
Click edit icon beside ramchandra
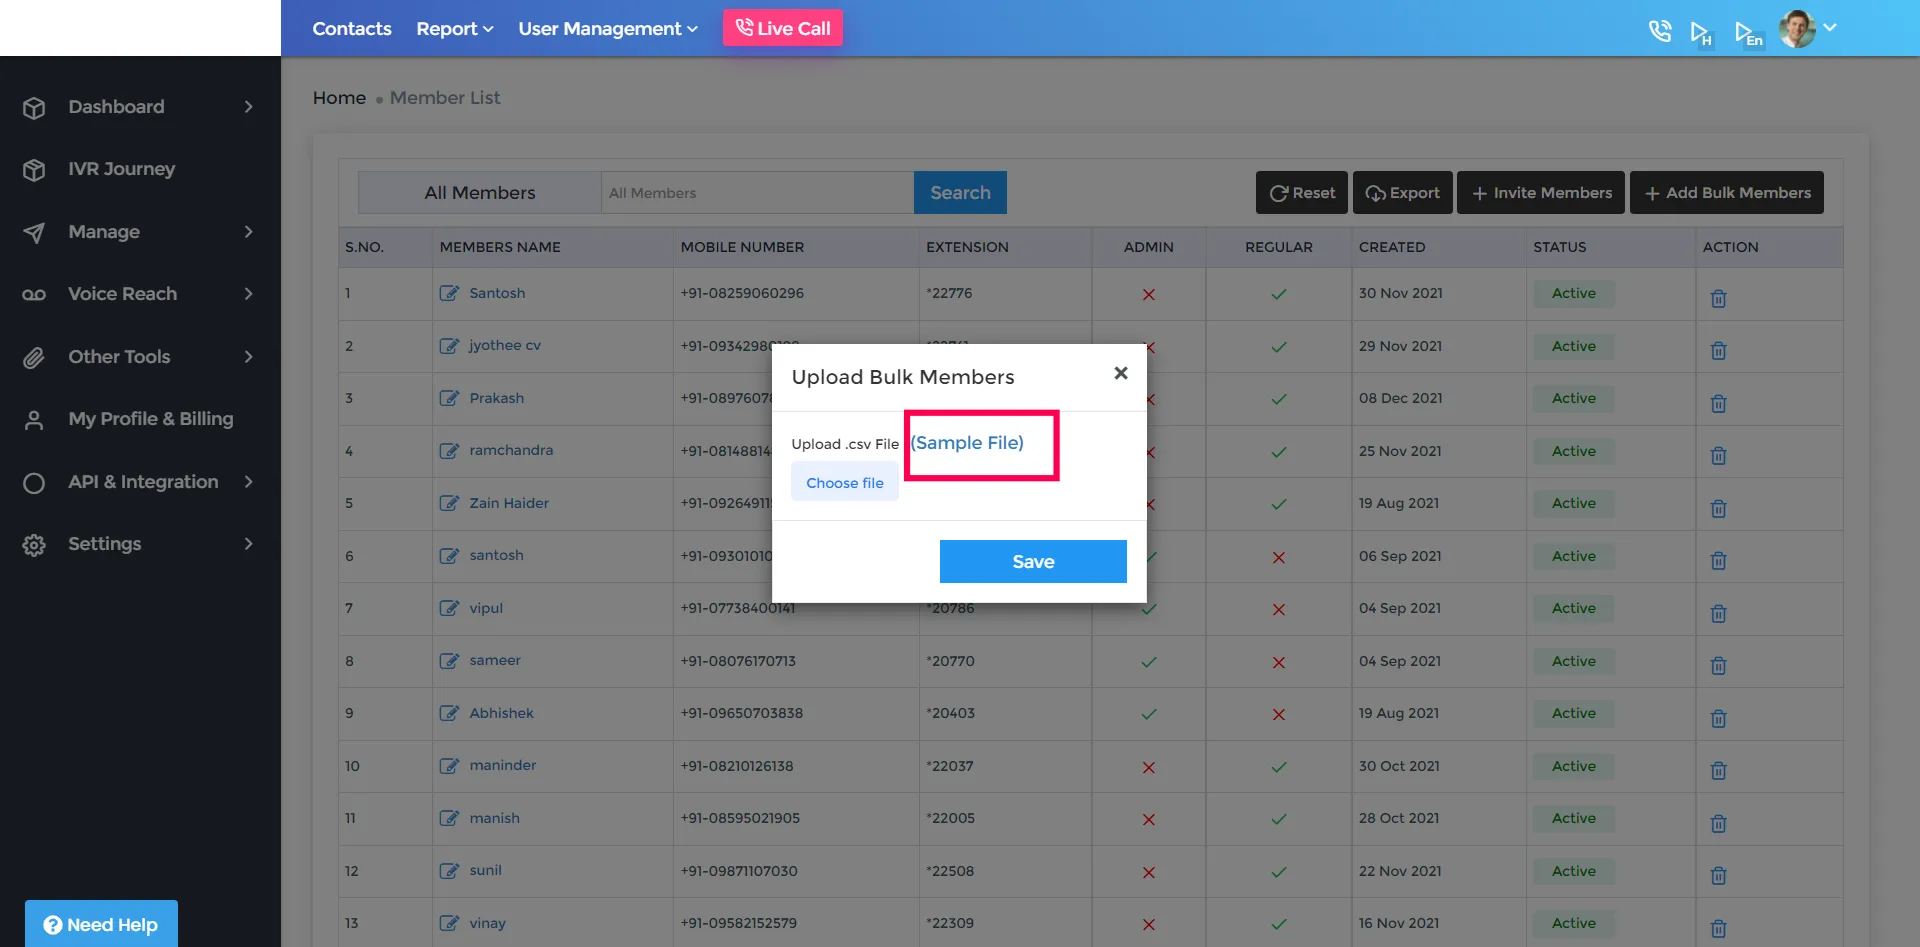pos(449,450)
